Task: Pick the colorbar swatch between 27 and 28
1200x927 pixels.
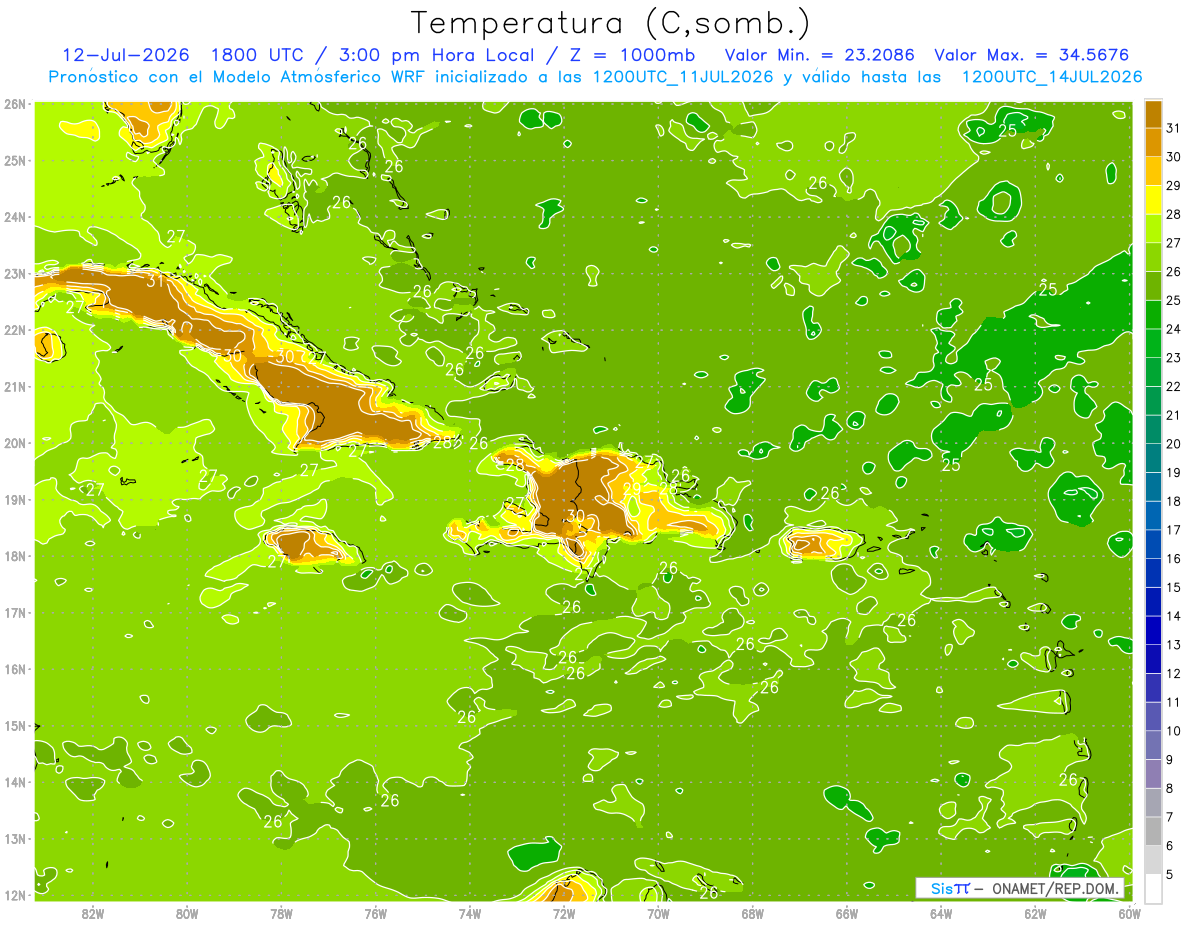Action: click(x=1153, y=228)
